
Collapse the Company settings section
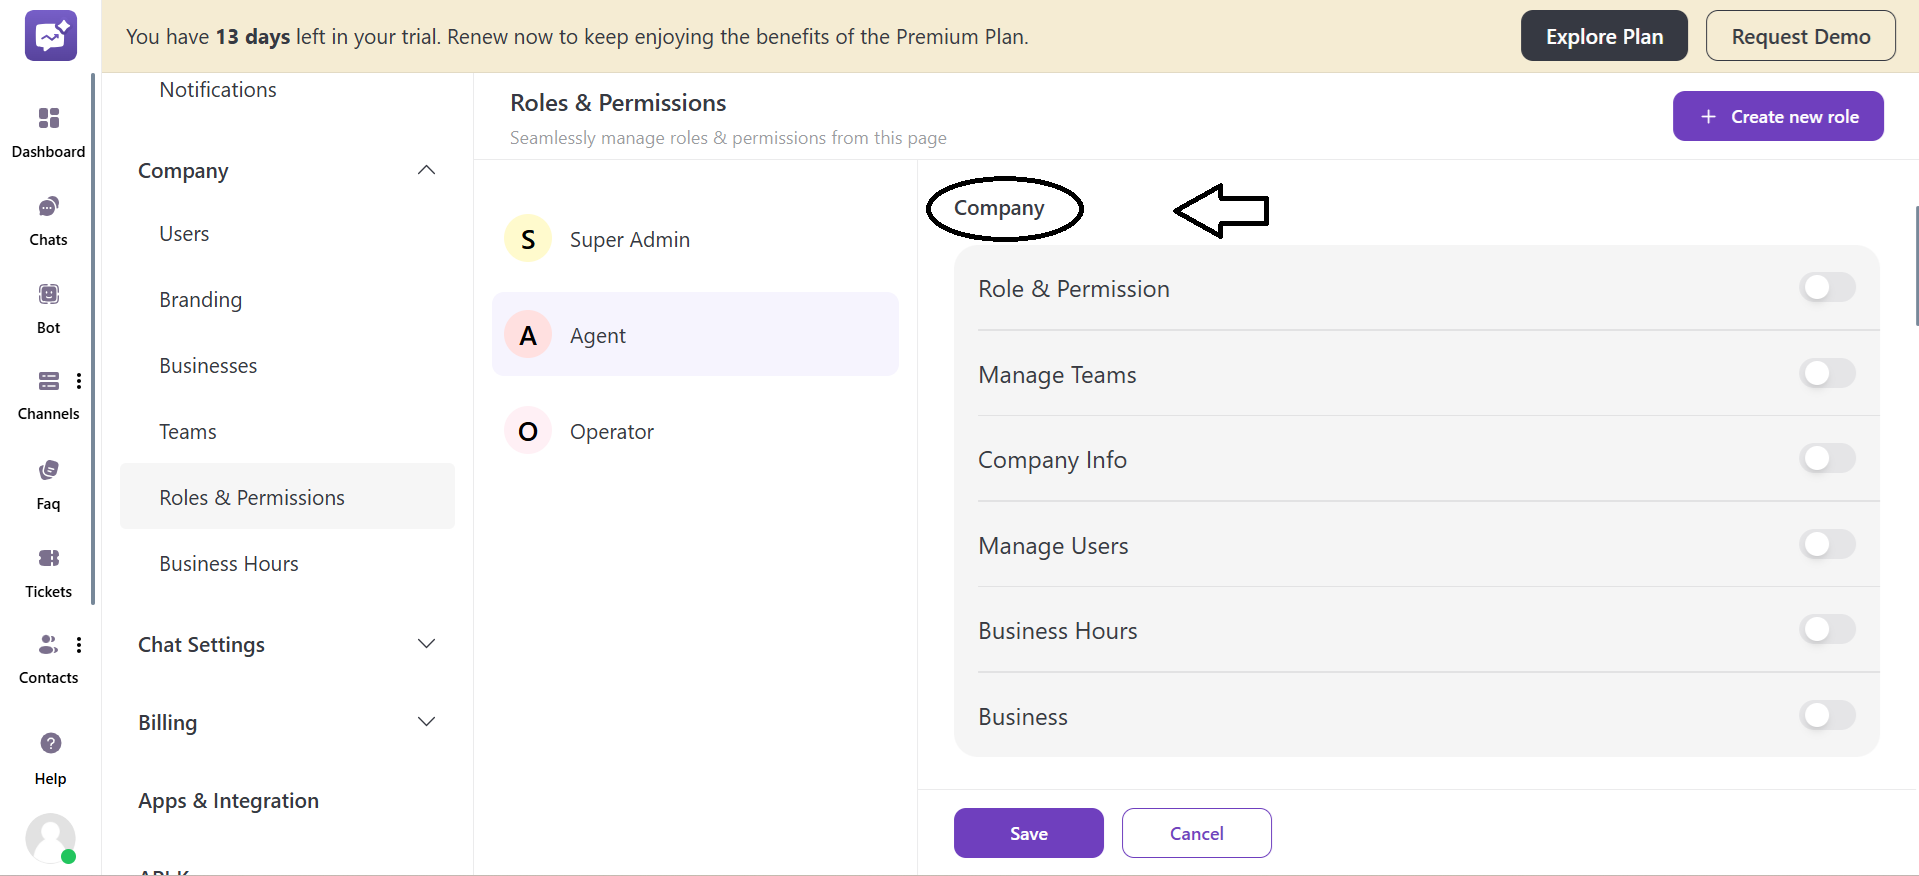(x=426, y=170)
